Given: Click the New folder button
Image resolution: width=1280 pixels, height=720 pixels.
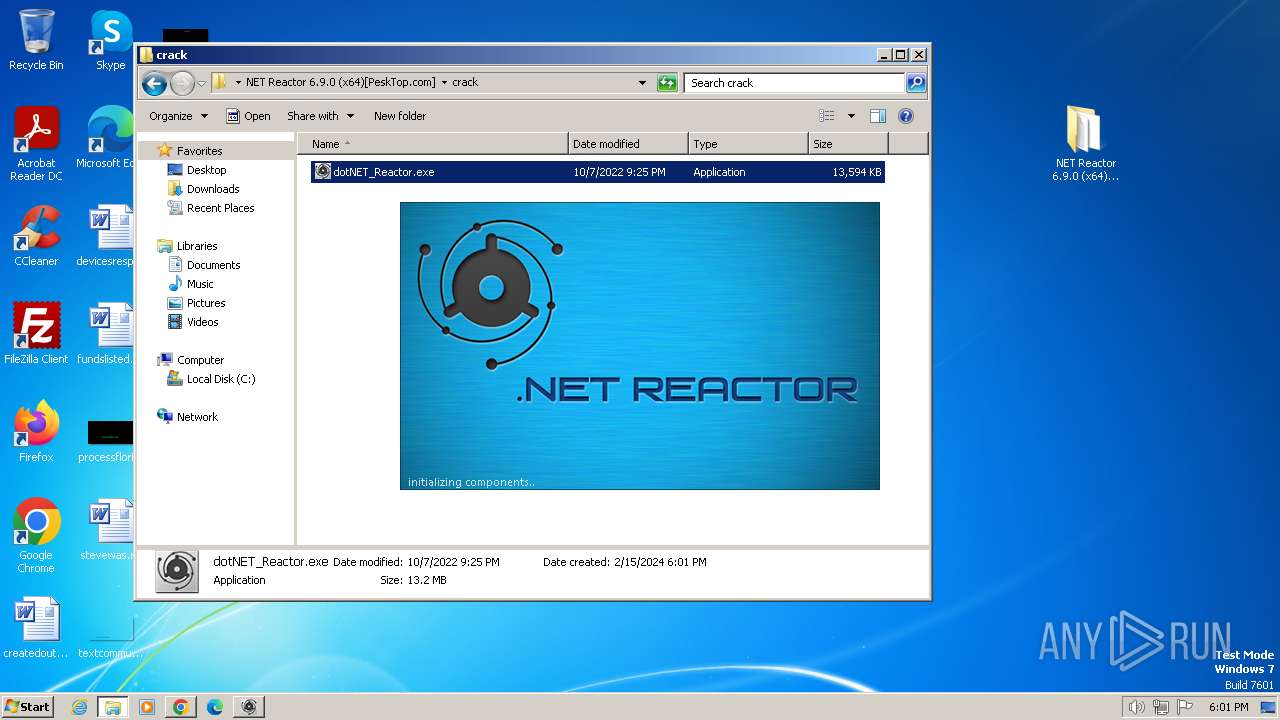Looking at the screenshot, I should pyautogui.click(x=400, y=116).
